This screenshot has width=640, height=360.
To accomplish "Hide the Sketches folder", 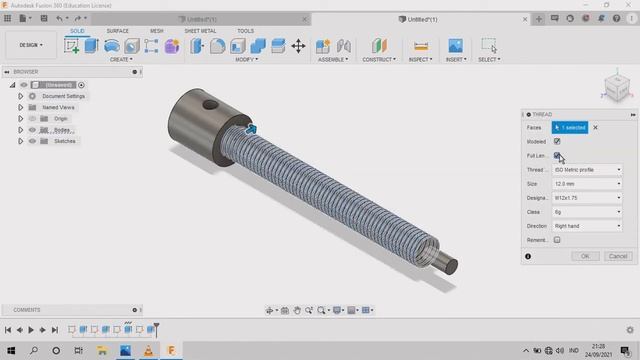I will [32, 141].
